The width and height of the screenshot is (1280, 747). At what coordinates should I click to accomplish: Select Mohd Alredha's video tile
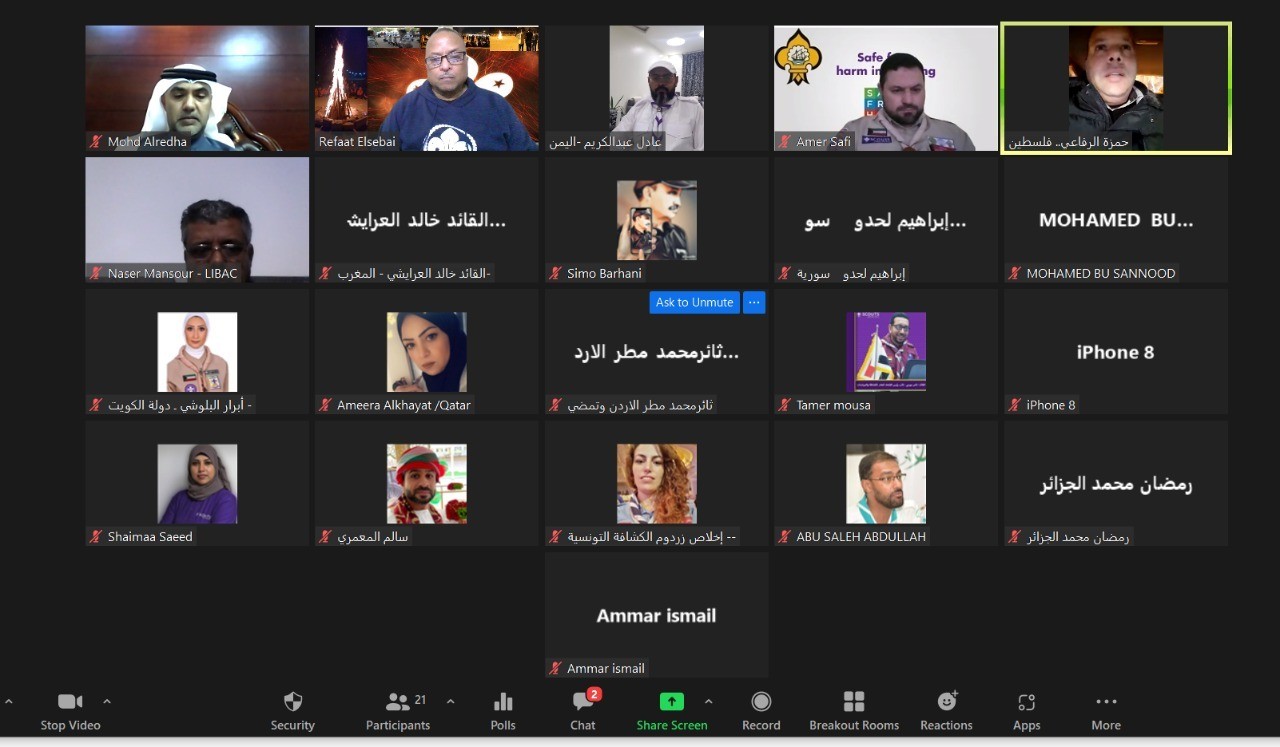197,88
